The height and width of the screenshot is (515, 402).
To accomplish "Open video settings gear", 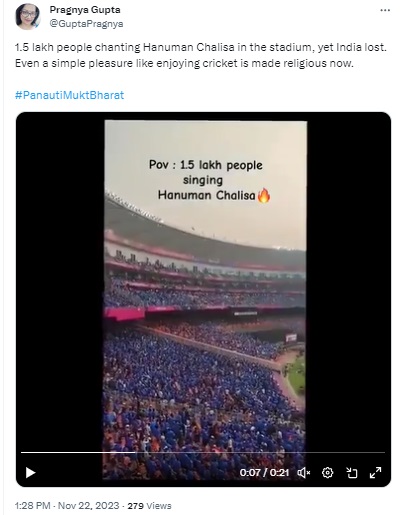I will click(x=327, y=472).
